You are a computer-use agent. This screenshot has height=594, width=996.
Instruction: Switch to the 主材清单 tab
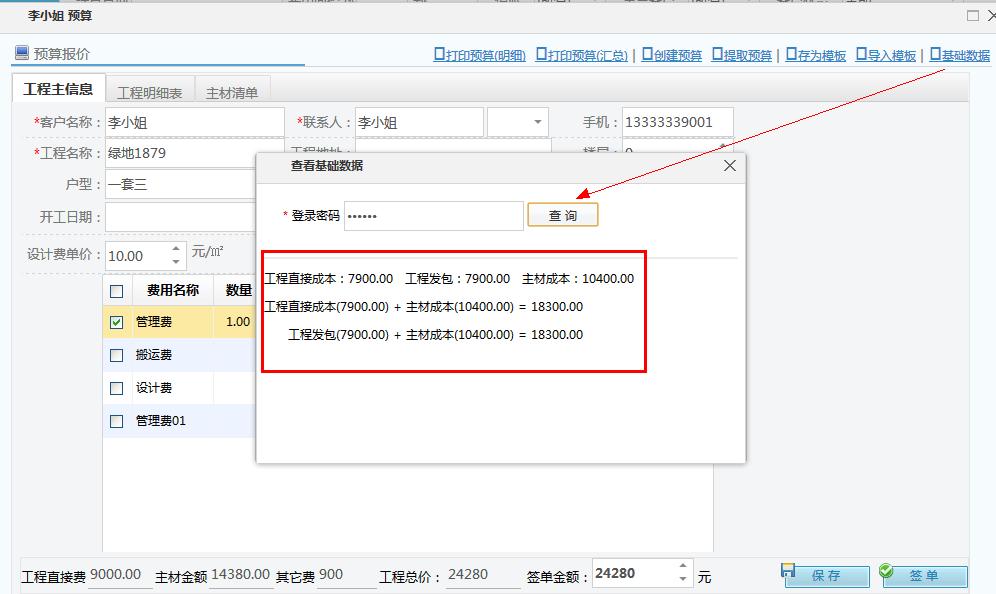(232, 93)
